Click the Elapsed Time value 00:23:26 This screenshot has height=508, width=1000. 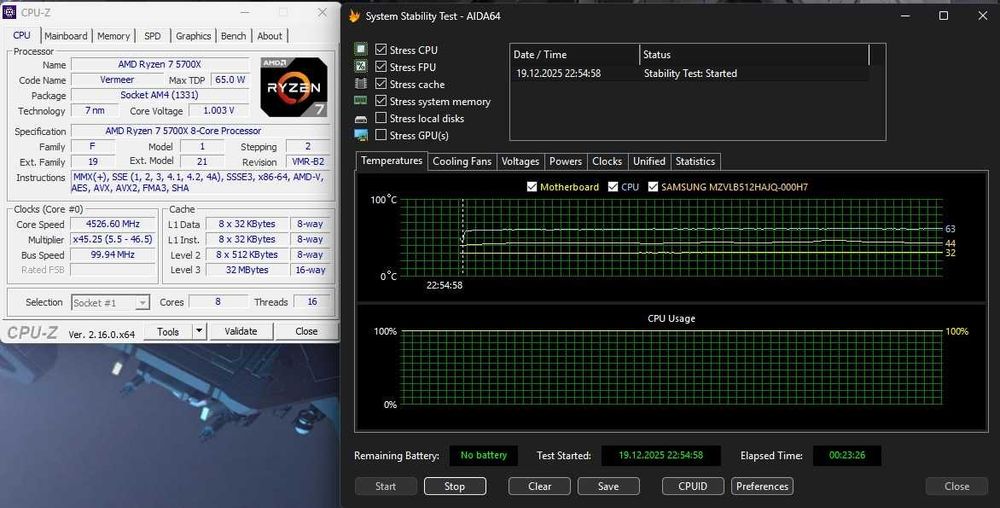[847, 455]
